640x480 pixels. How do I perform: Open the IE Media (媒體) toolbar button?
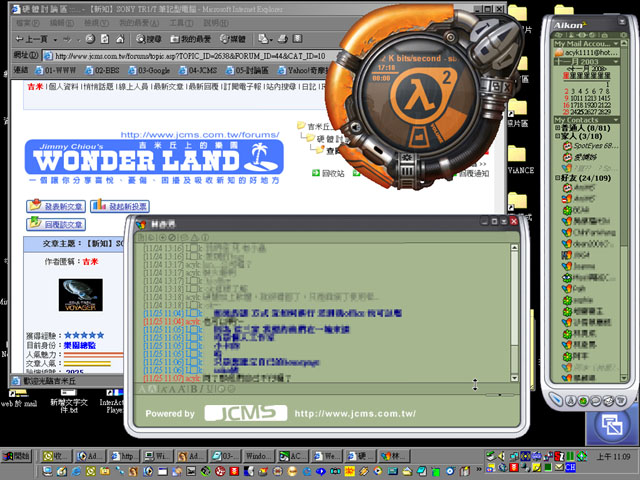(233, 39)
